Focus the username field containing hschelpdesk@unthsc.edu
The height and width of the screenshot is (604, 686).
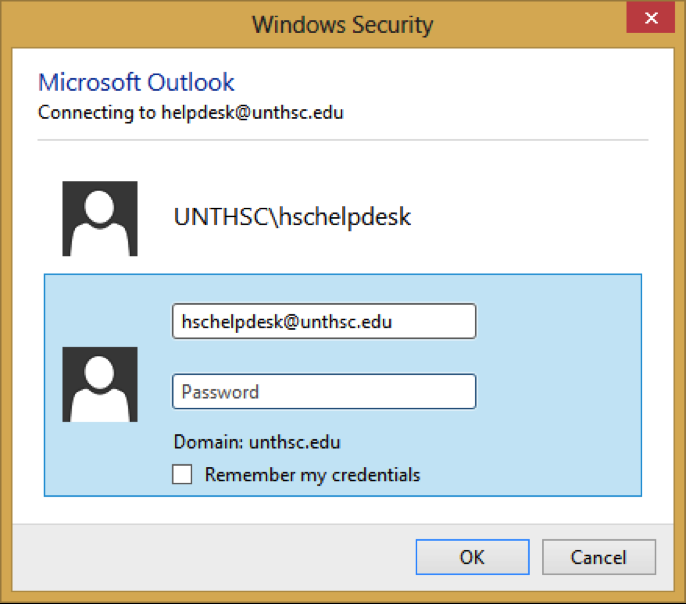pos(323,321)
